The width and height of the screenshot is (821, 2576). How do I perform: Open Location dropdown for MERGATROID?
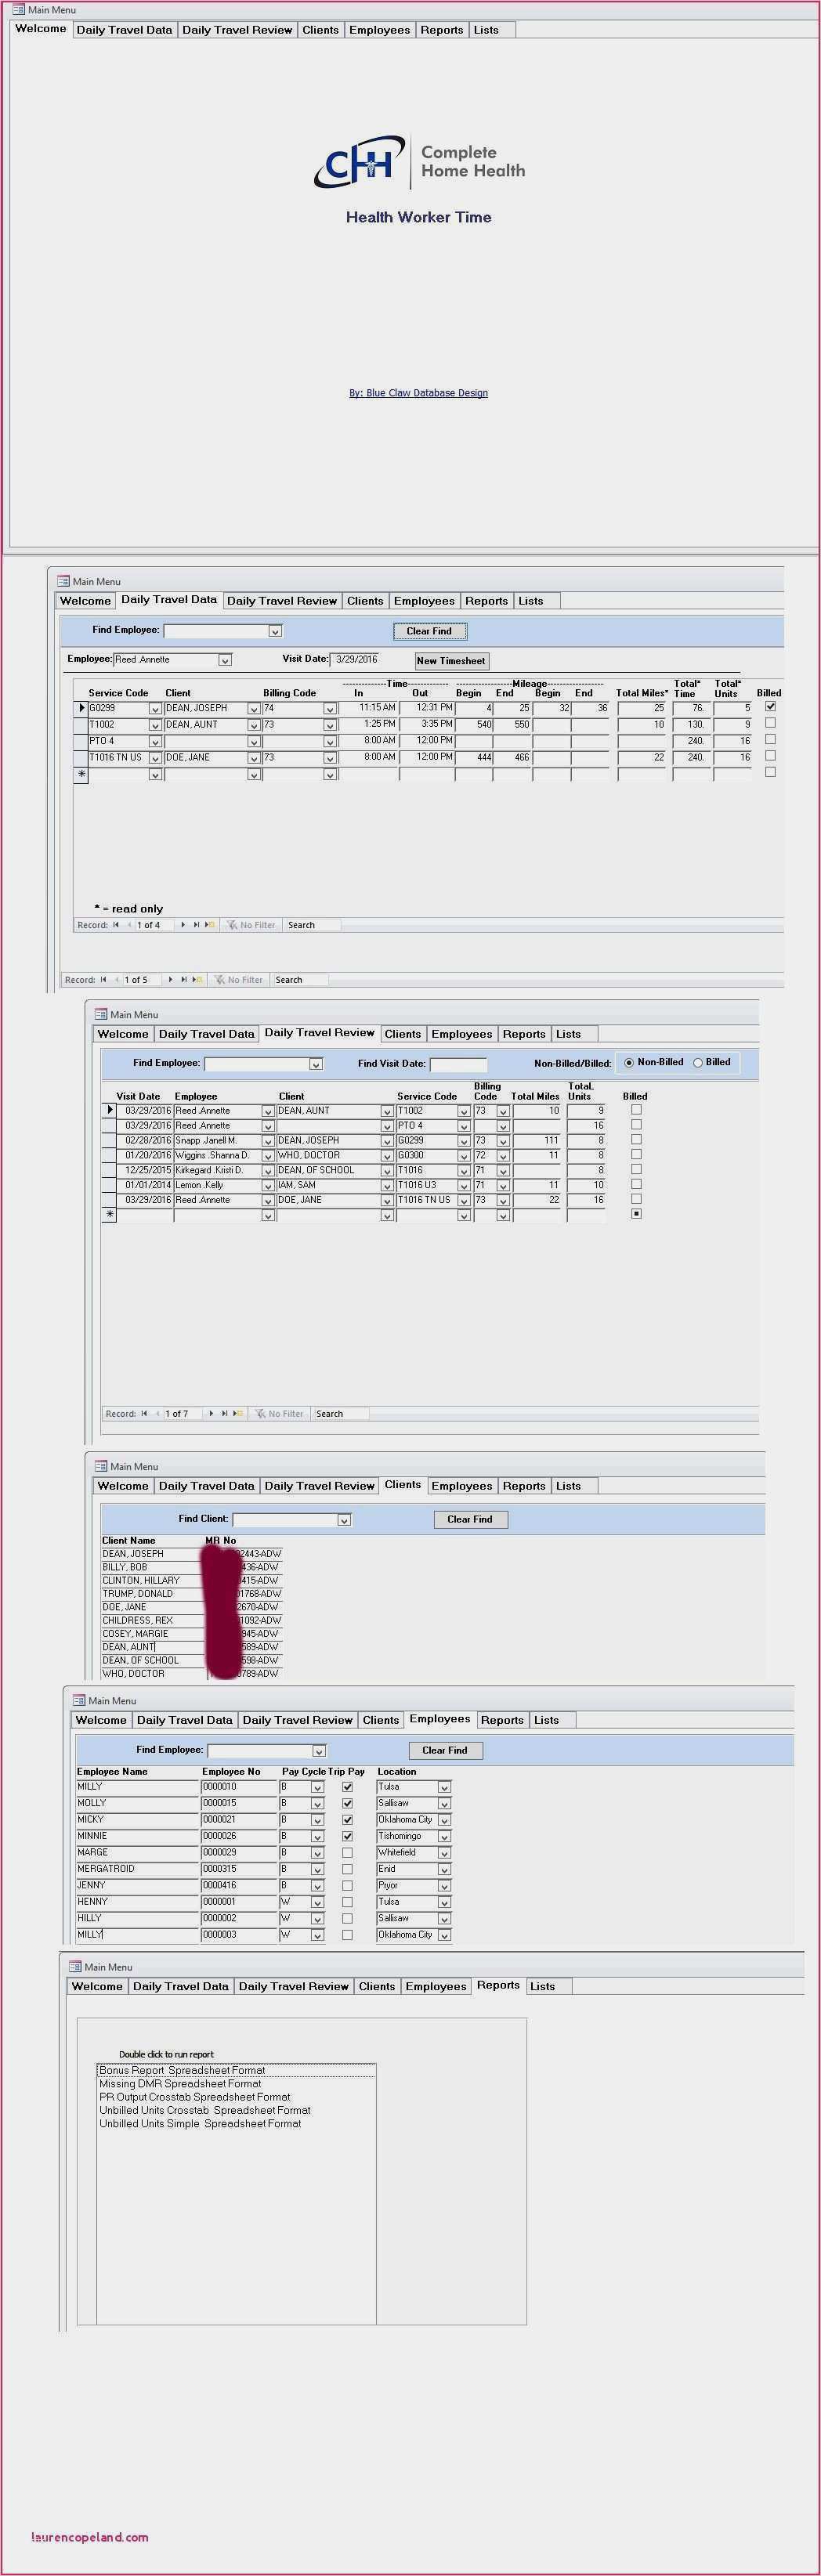coord(444,1869)
